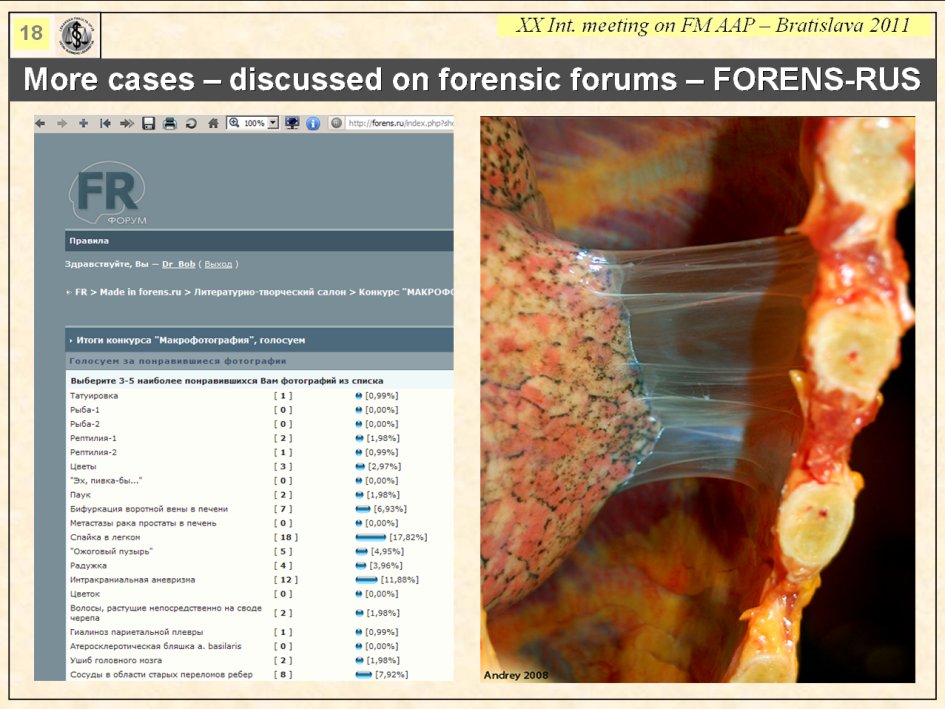Click the 7,92% result bar for Сосуды row
The width and height of the screenshot is (945, 709).
(x=363, y=675)
